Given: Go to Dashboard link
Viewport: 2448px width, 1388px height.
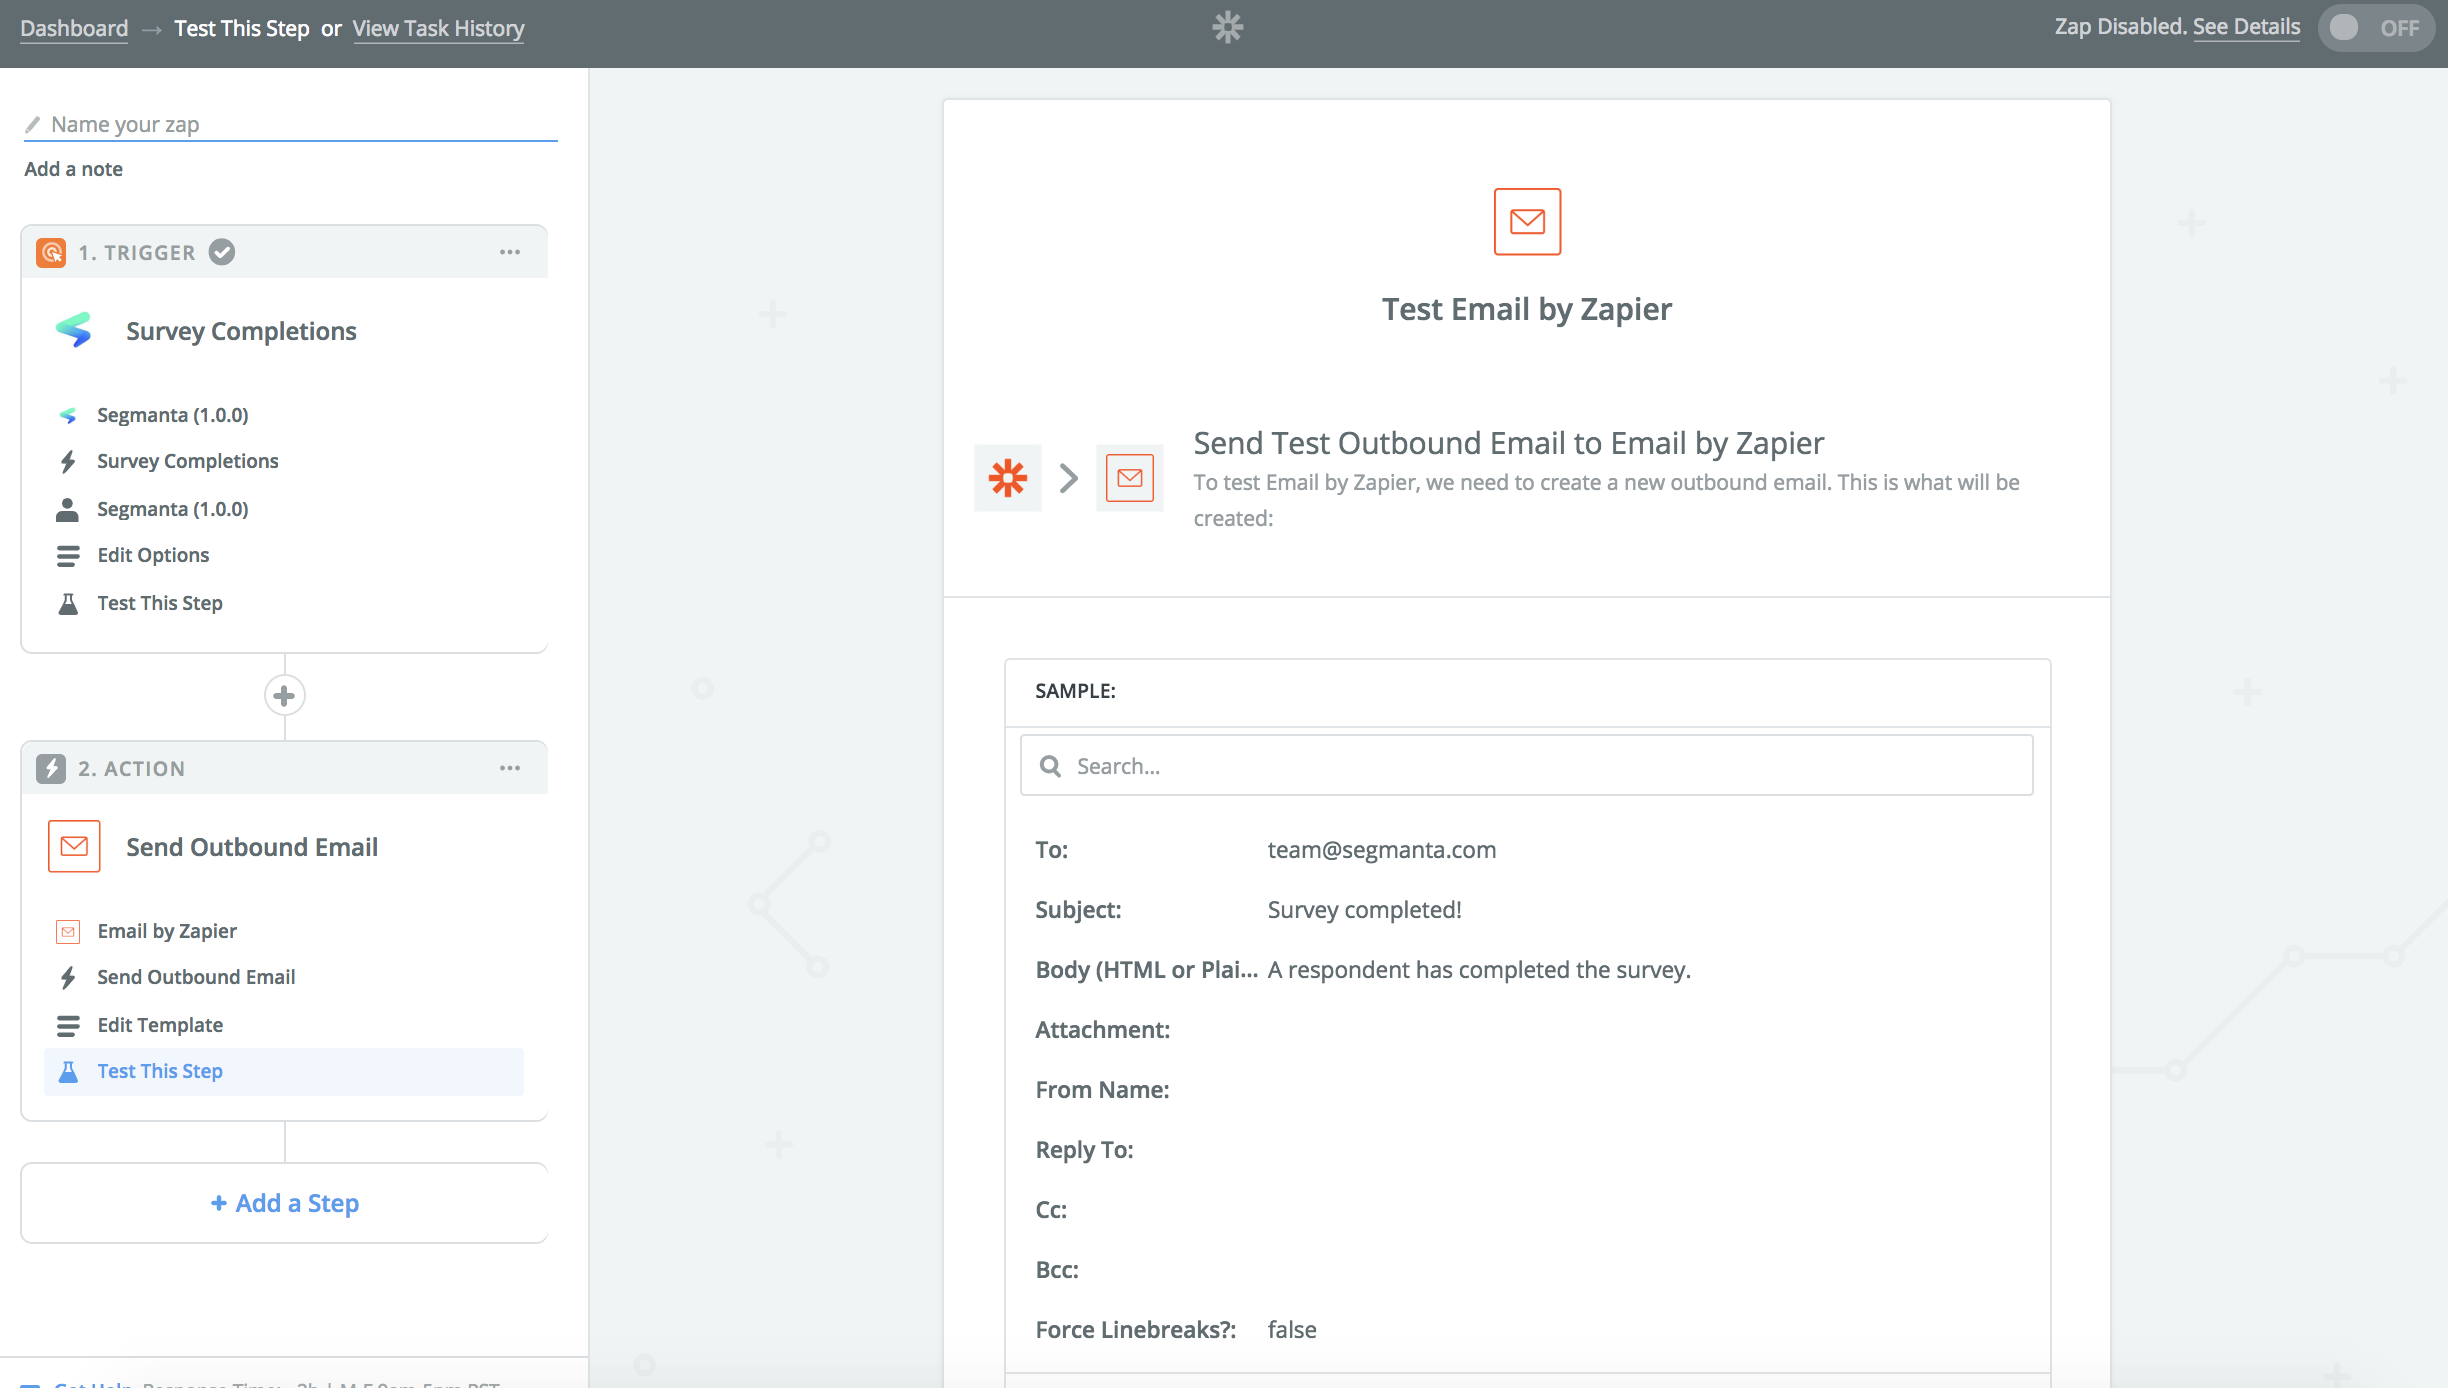Looking at the screenshot, I should click(x=74, y=28).
